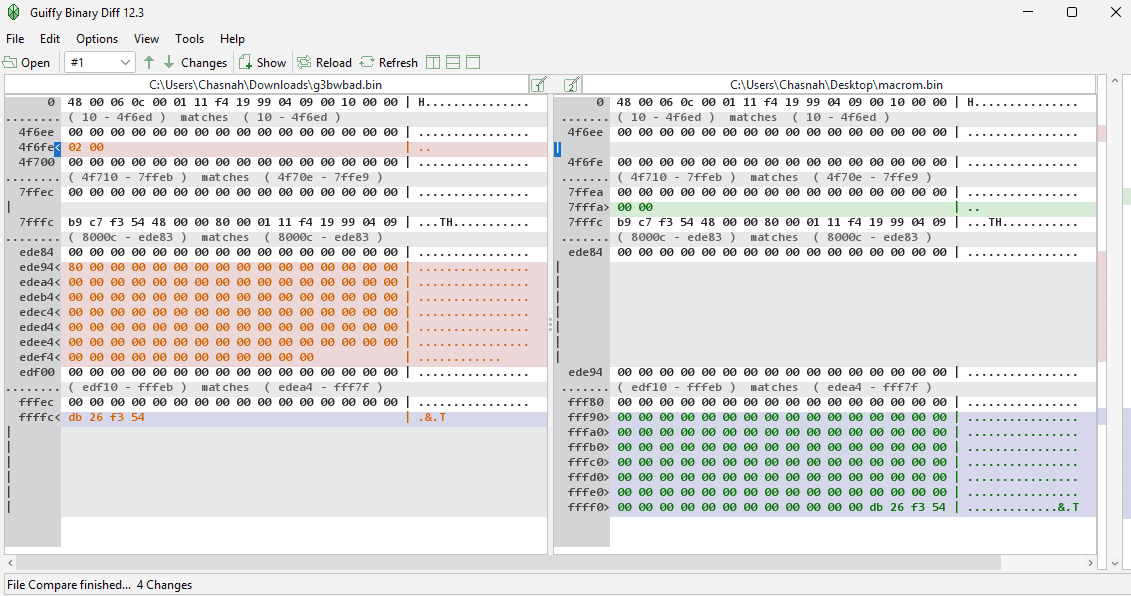
Task: Click horizontal scrollbar left arrow
Action: [x=10, y=562]
